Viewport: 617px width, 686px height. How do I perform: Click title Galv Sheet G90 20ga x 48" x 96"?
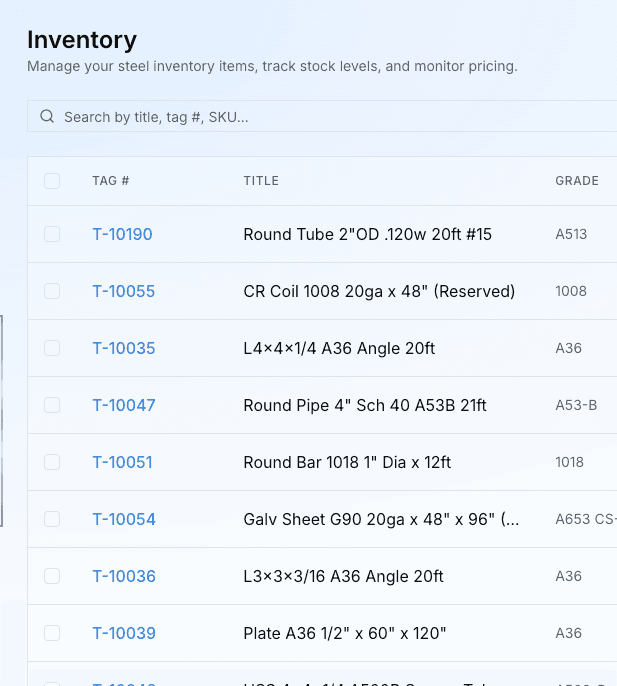pos(381,519)
